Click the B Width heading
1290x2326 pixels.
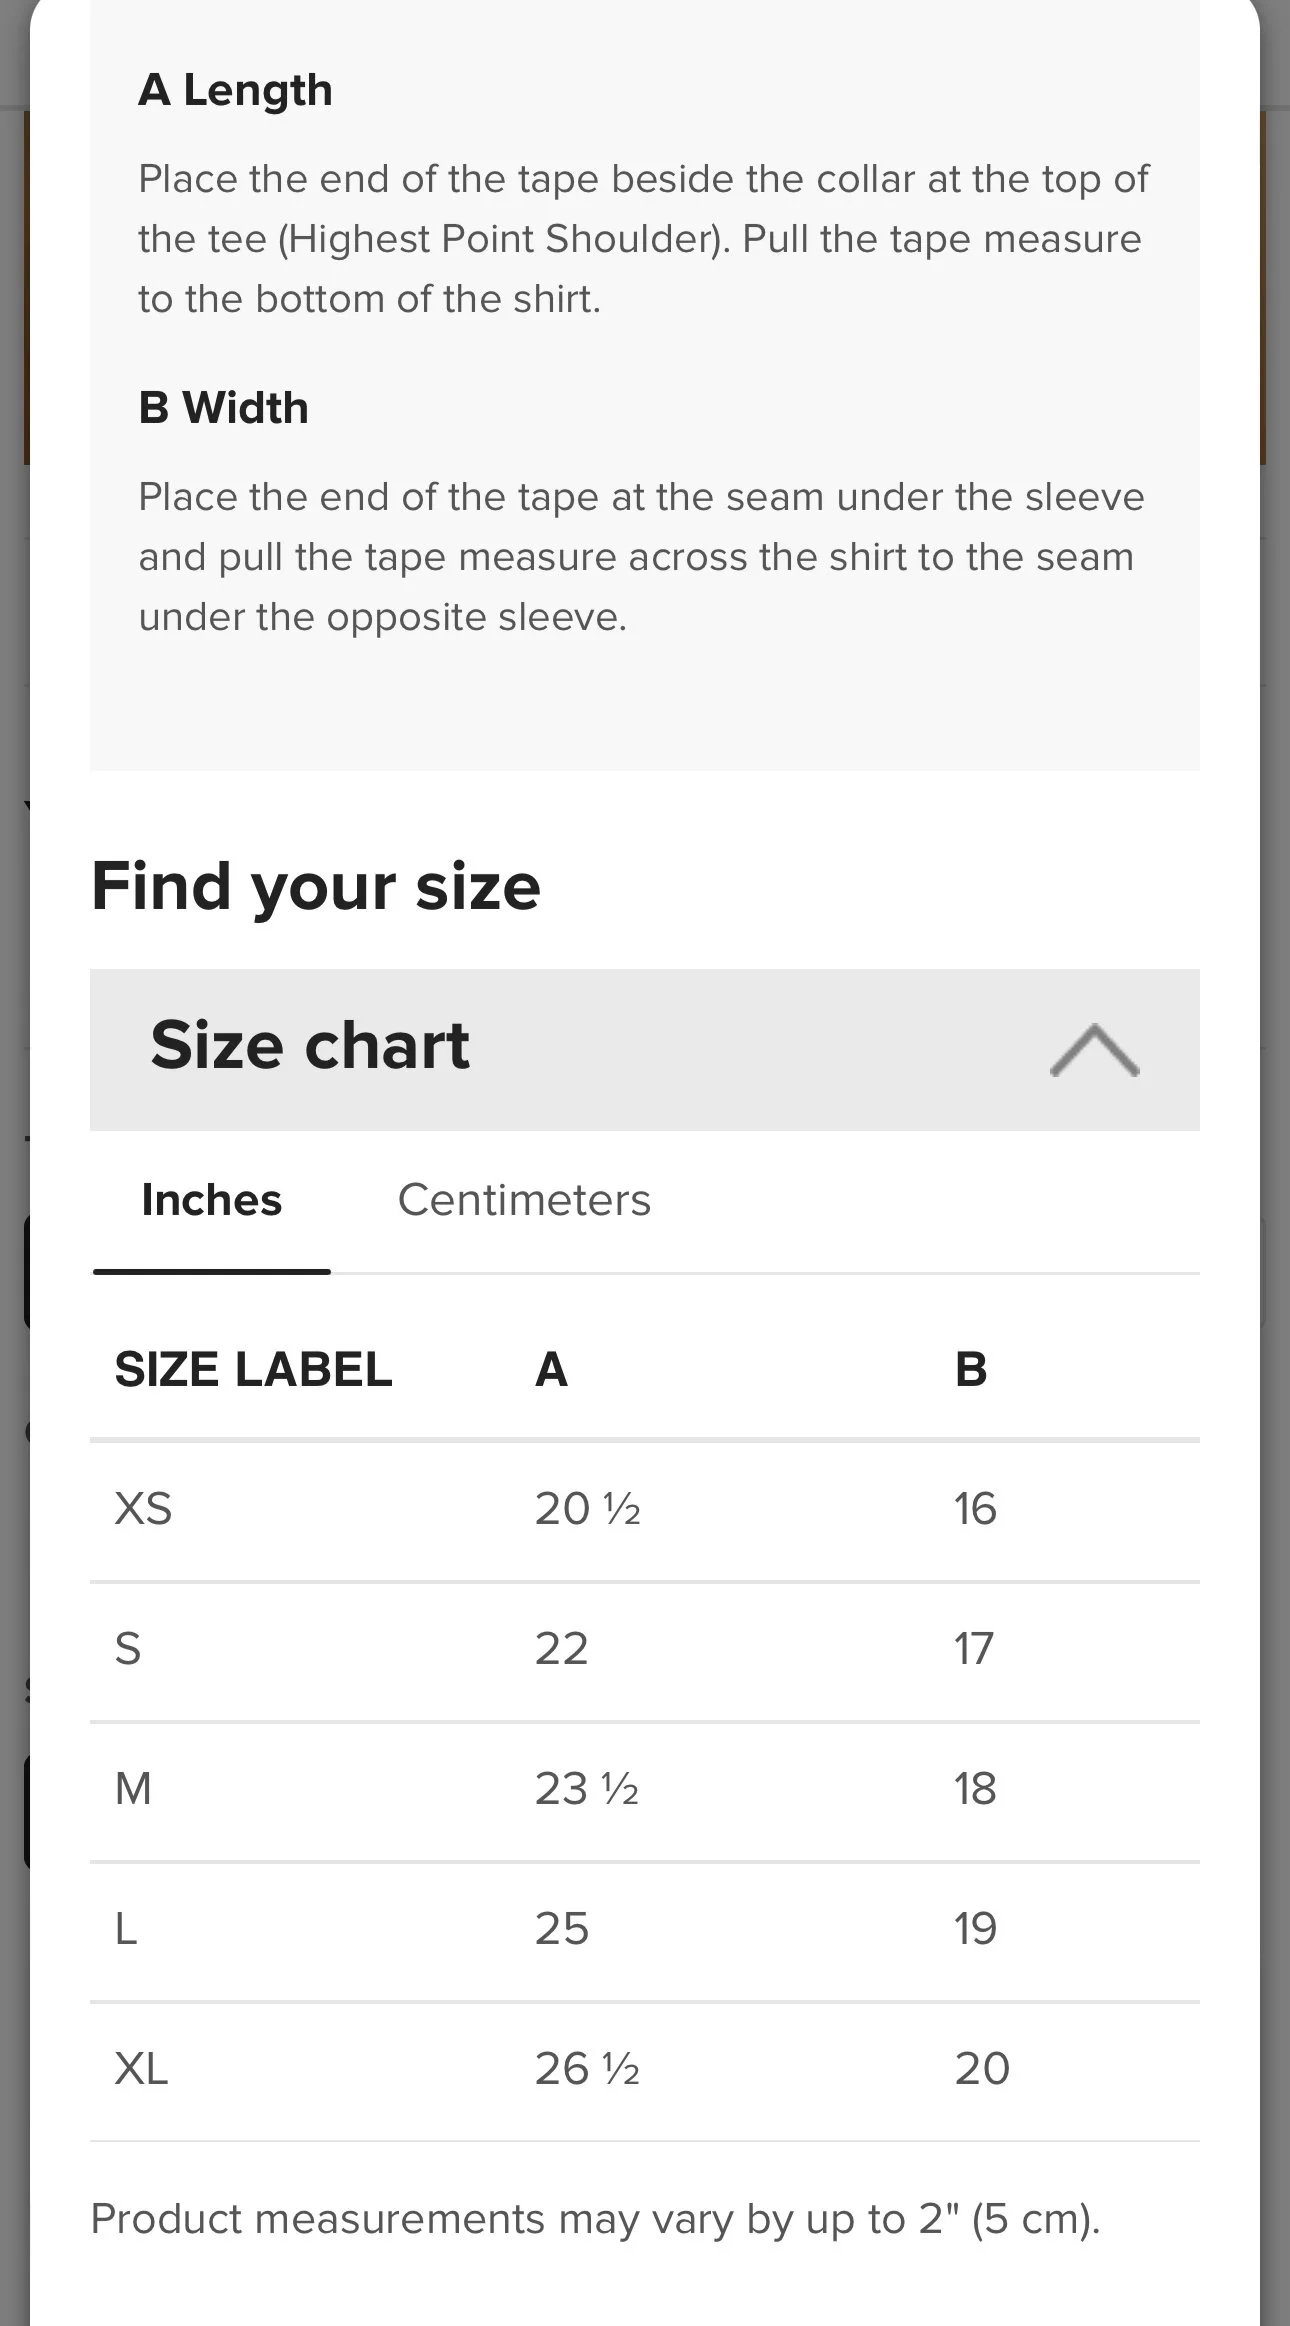click(223, 408)
